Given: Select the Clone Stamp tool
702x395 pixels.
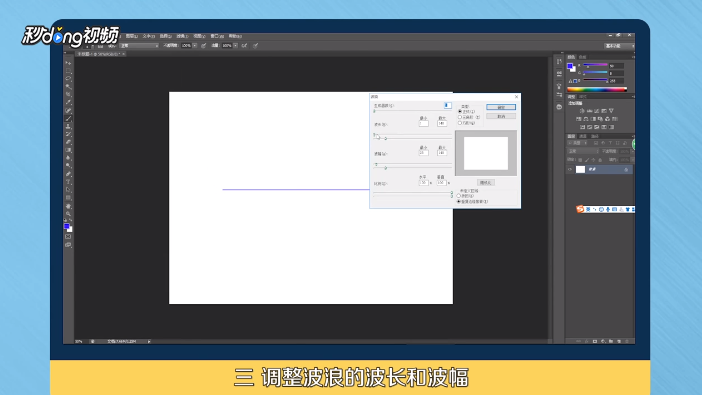Looking at the screenshot, I should (68, 126).
